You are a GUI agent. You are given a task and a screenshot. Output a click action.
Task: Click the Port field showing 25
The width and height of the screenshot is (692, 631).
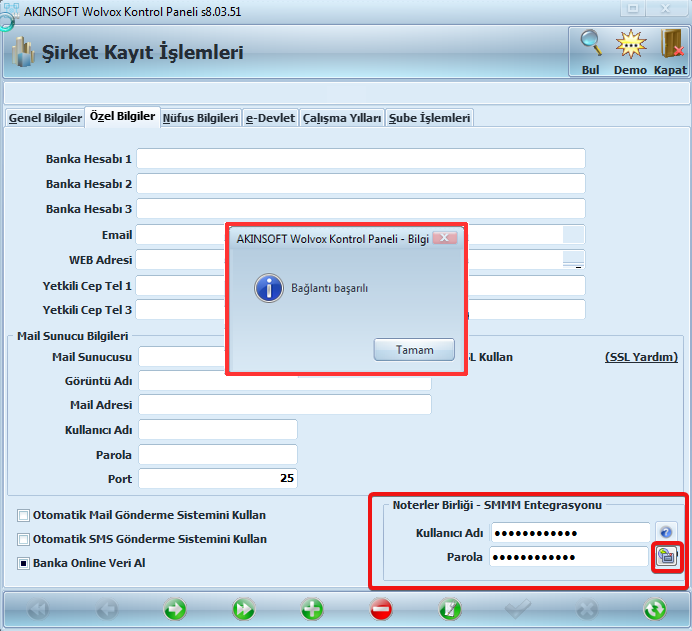218,478
